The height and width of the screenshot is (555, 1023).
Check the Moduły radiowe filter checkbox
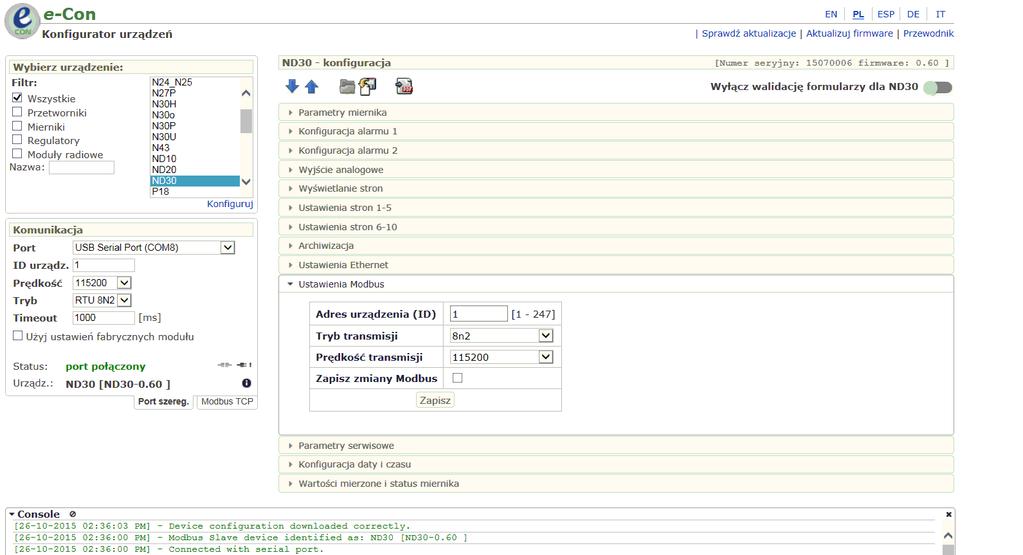[17, 154]
